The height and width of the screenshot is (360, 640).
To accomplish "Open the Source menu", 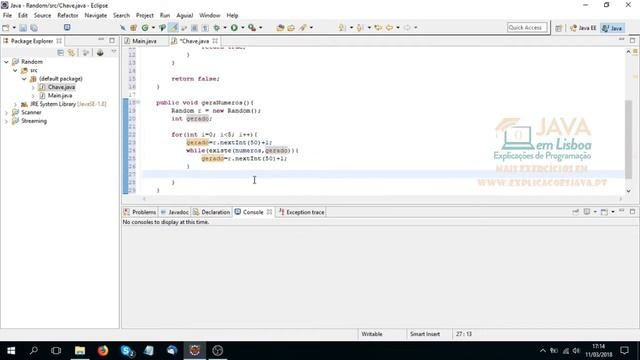I will [x=42, y=16].
